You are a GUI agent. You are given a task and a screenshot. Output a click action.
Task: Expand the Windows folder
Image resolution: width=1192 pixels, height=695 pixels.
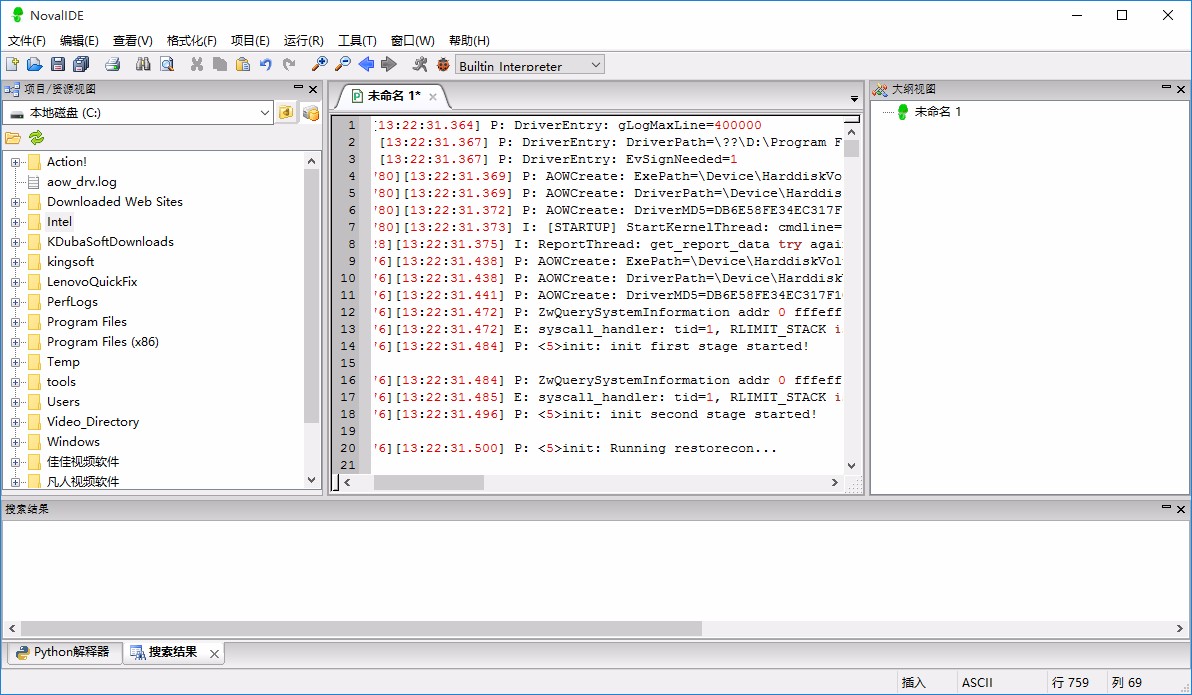pyautogui.click(x=14, y=442)
